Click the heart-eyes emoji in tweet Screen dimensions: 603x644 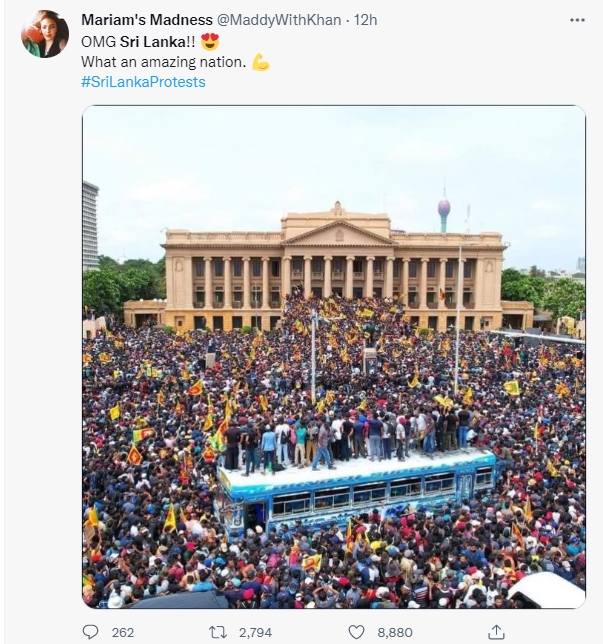click(x=210, y=41)
